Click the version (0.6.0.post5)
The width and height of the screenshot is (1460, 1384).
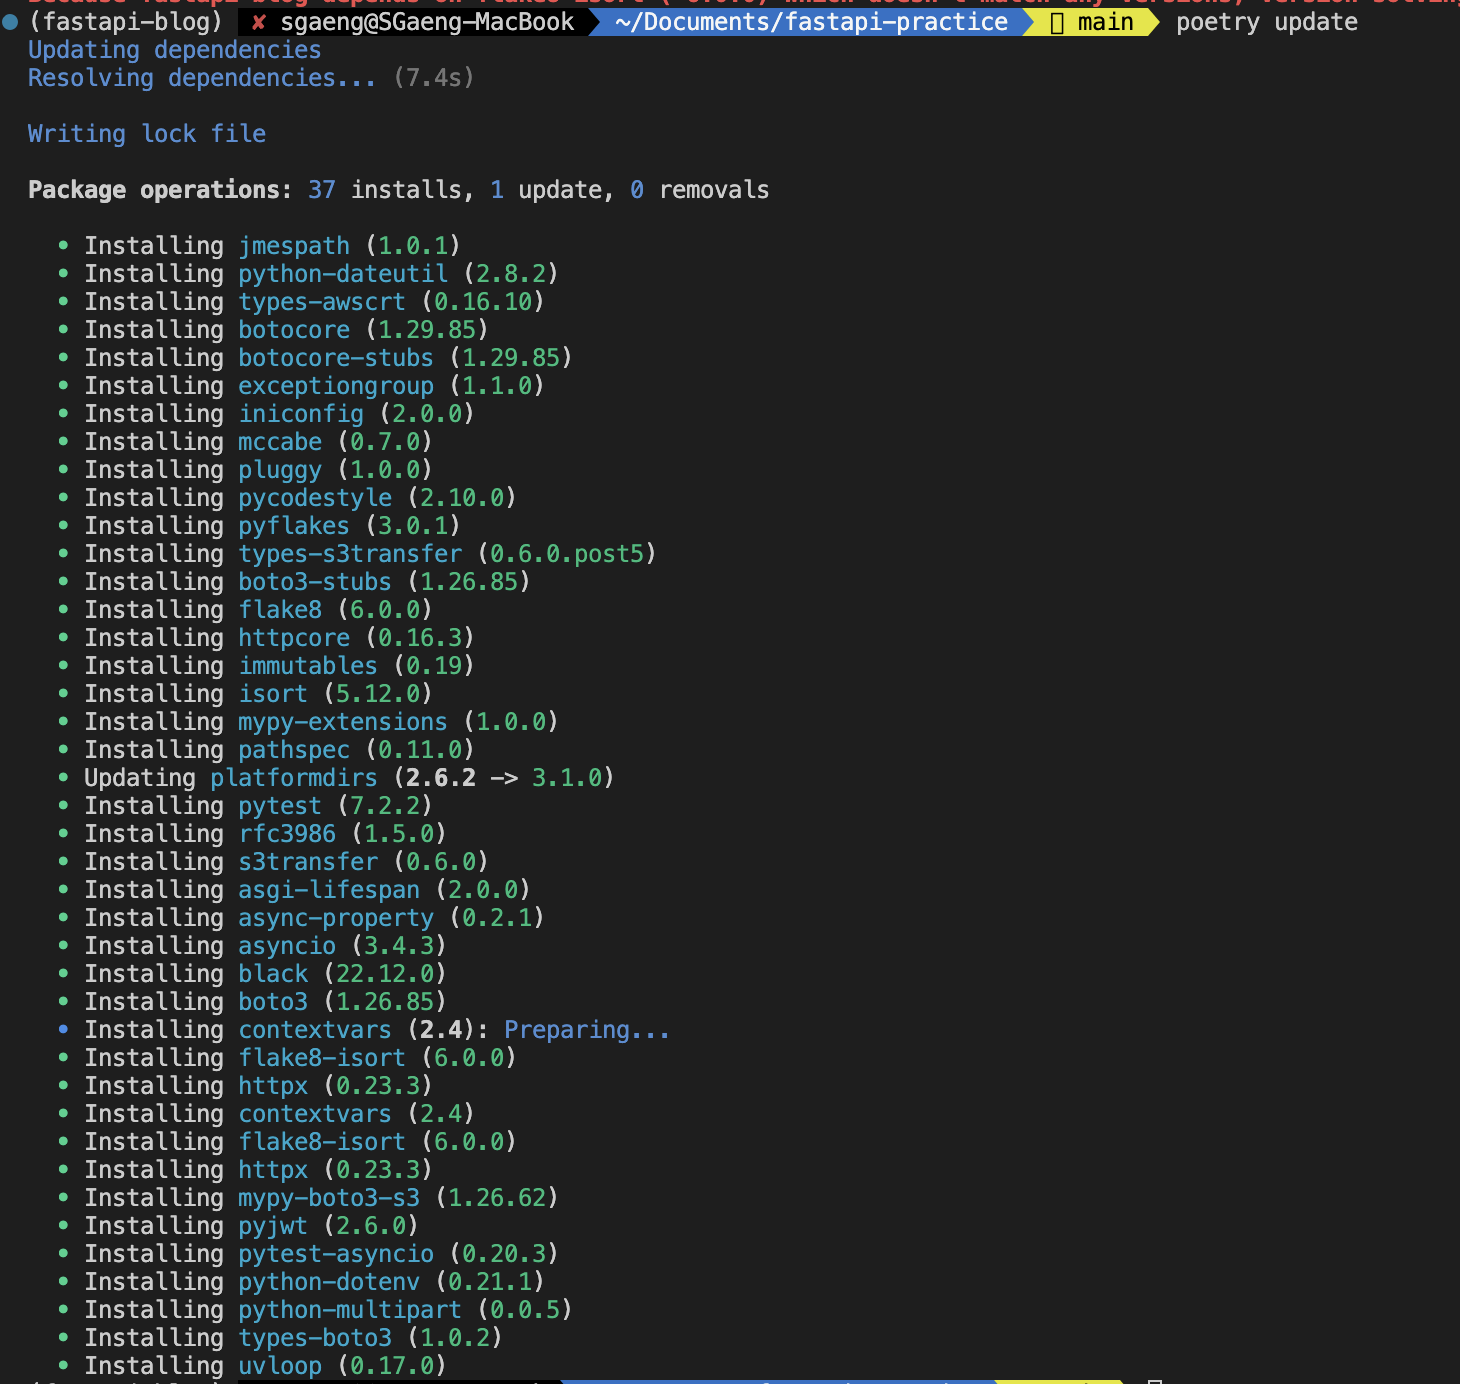[x=567, y=554]
